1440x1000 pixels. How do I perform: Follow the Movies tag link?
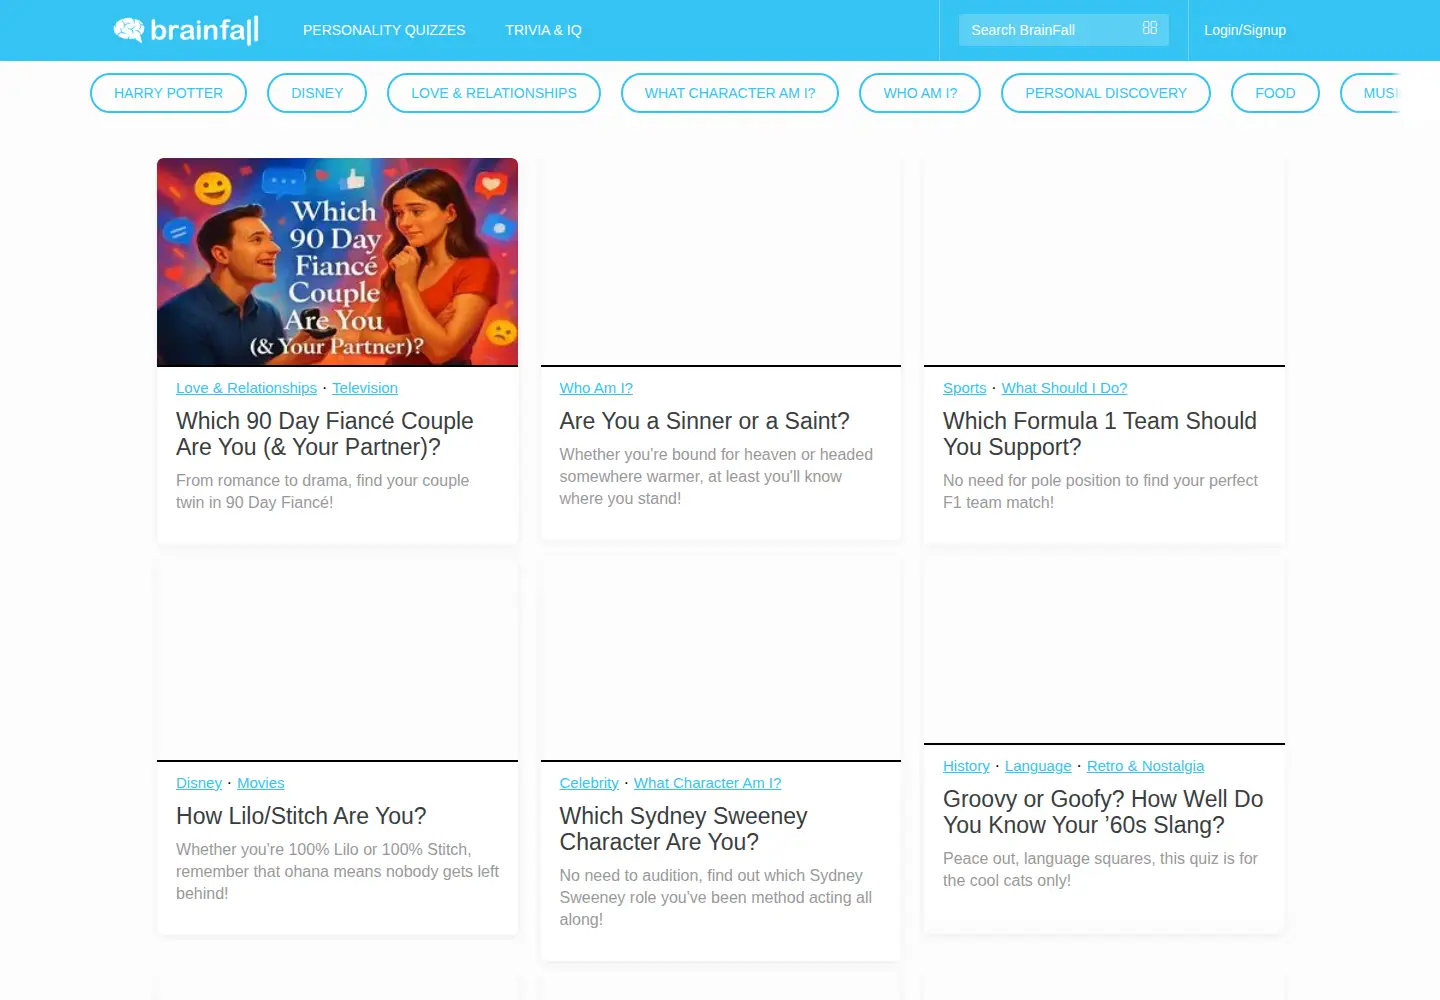[x=261, y=783]
